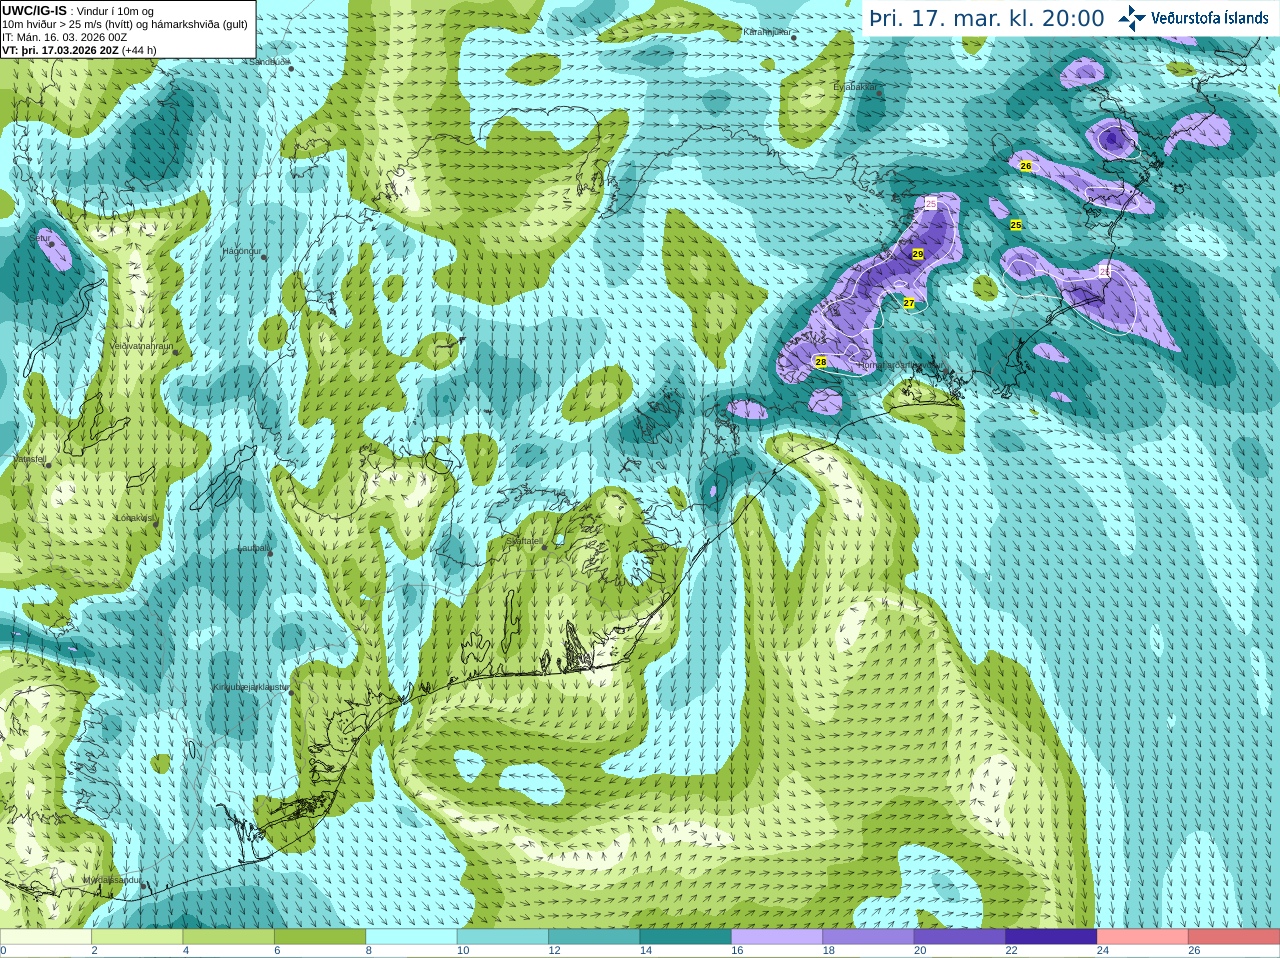Click the yellow 26 gust marker
1280x958 pixels.
[1026, 166]
